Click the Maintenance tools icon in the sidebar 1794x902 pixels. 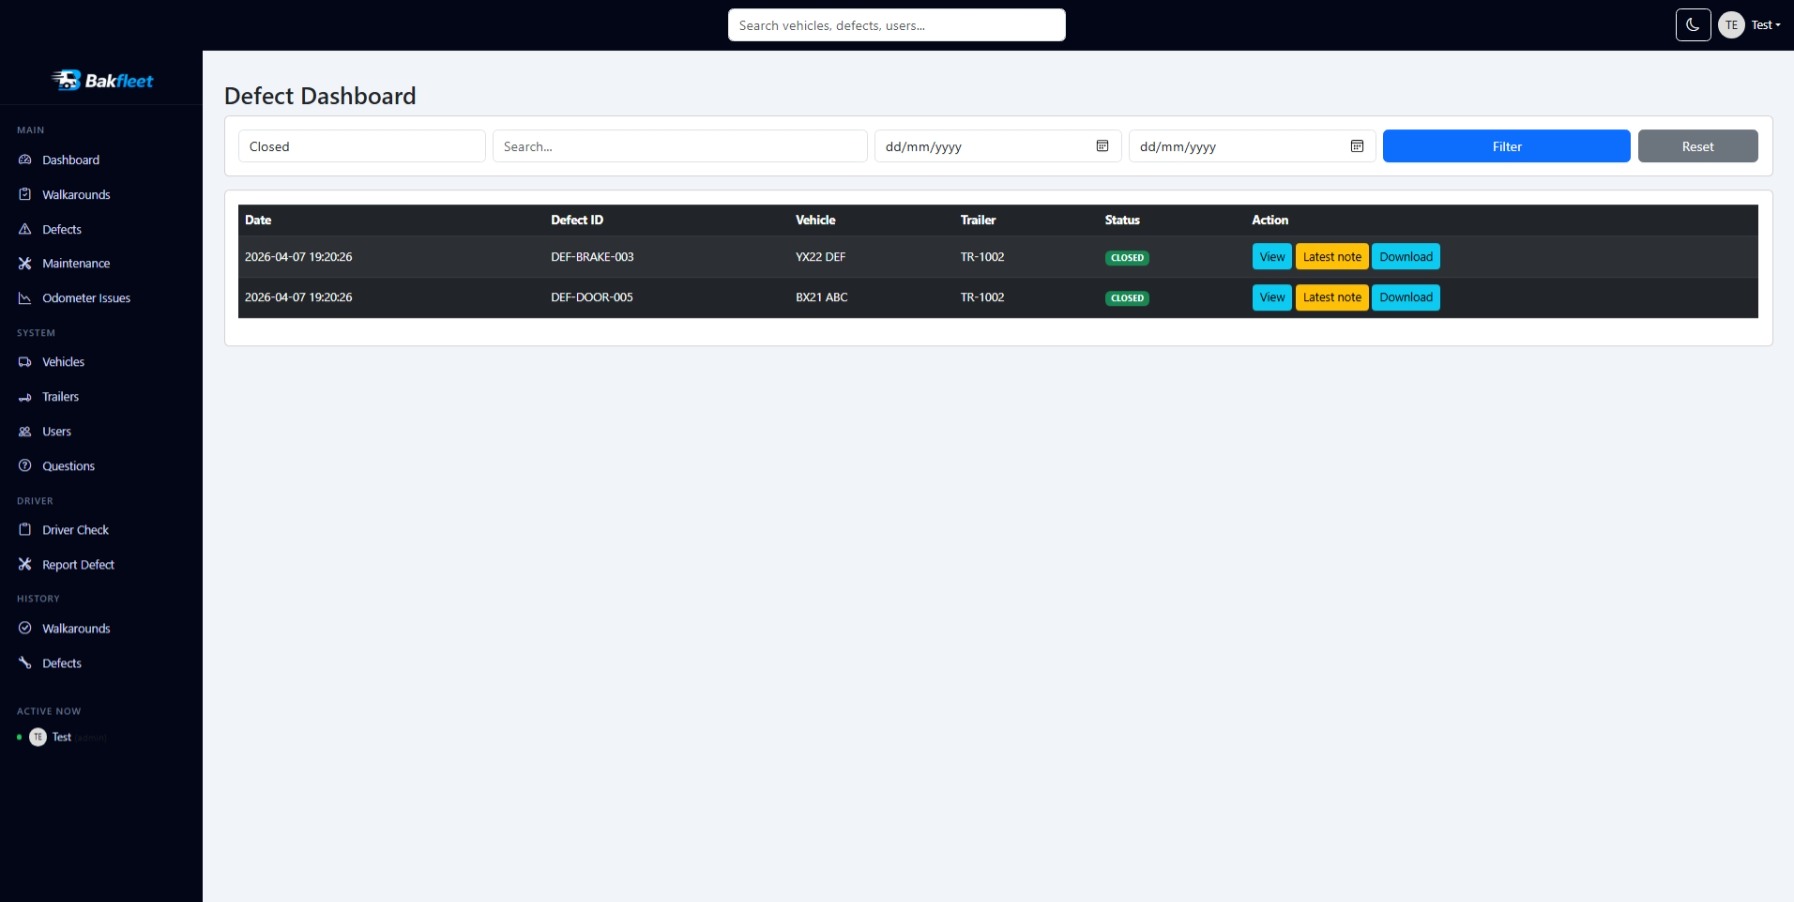click(x=25, y=264)
